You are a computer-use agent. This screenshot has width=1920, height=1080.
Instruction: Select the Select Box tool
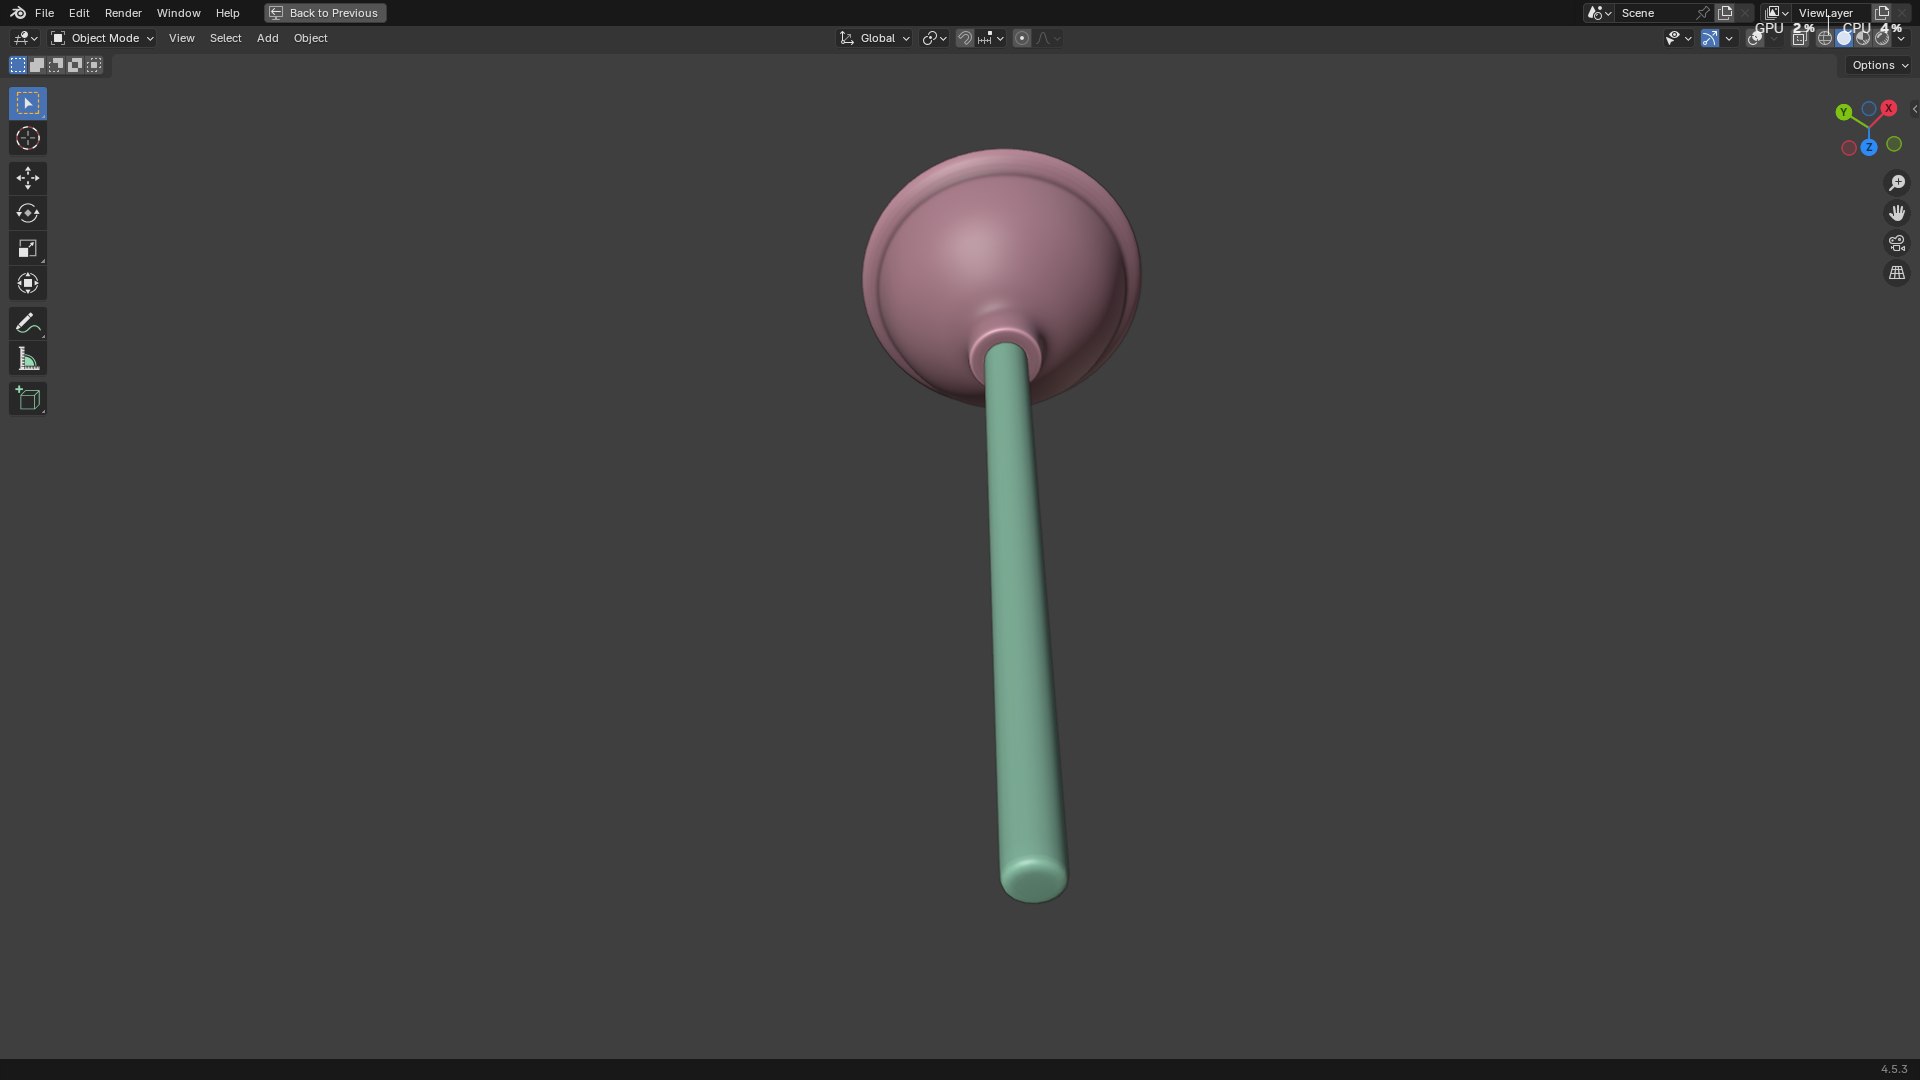[28, 104]
